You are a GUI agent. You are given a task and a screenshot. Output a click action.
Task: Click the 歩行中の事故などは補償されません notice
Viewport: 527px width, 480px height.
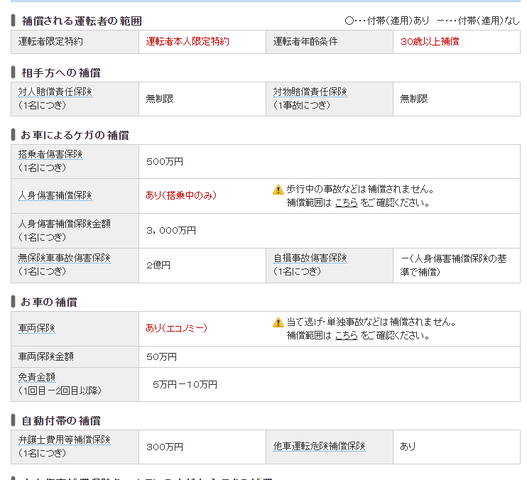pyautogui.click(x=360, y=190)
